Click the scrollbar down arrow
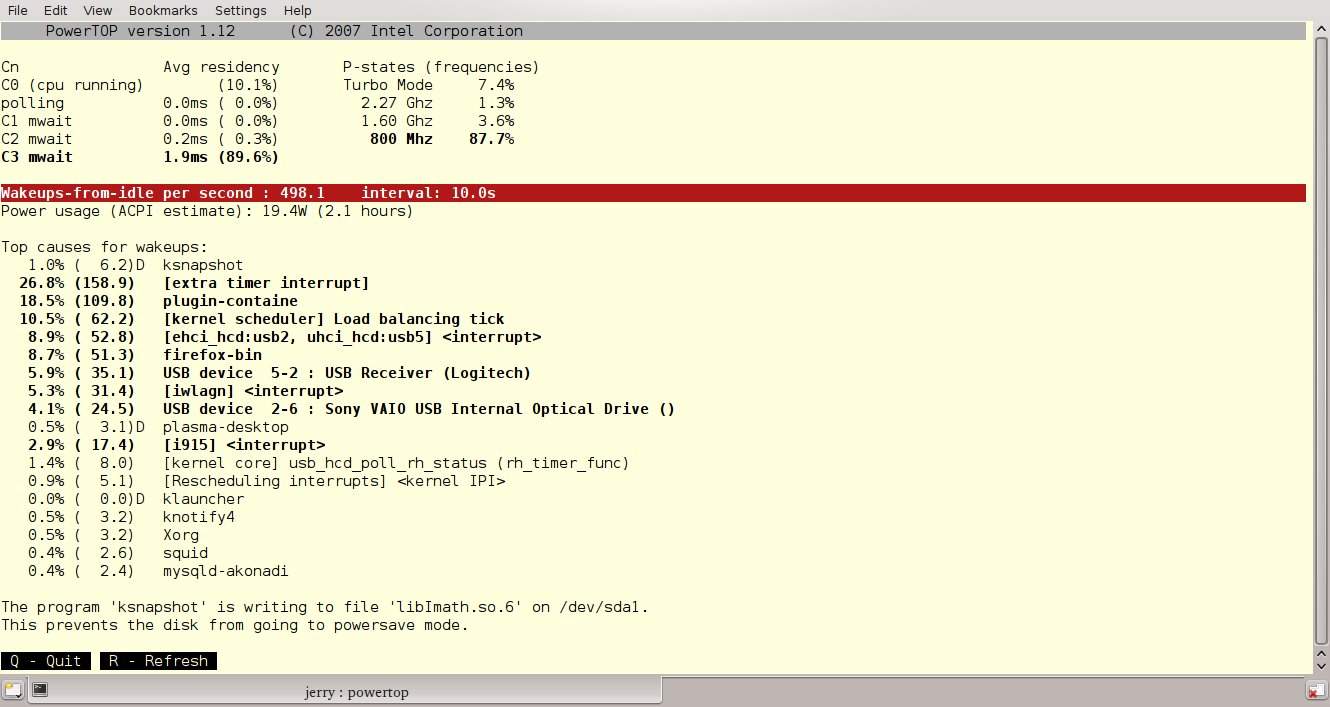1330x707 pixels. pos(1320,665)
